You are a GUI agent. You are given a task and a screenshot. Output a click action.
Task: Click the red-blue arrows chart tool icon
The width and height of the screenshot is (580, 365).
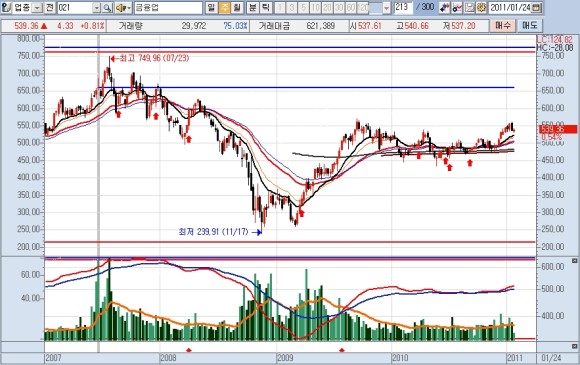tap(445, 8)
